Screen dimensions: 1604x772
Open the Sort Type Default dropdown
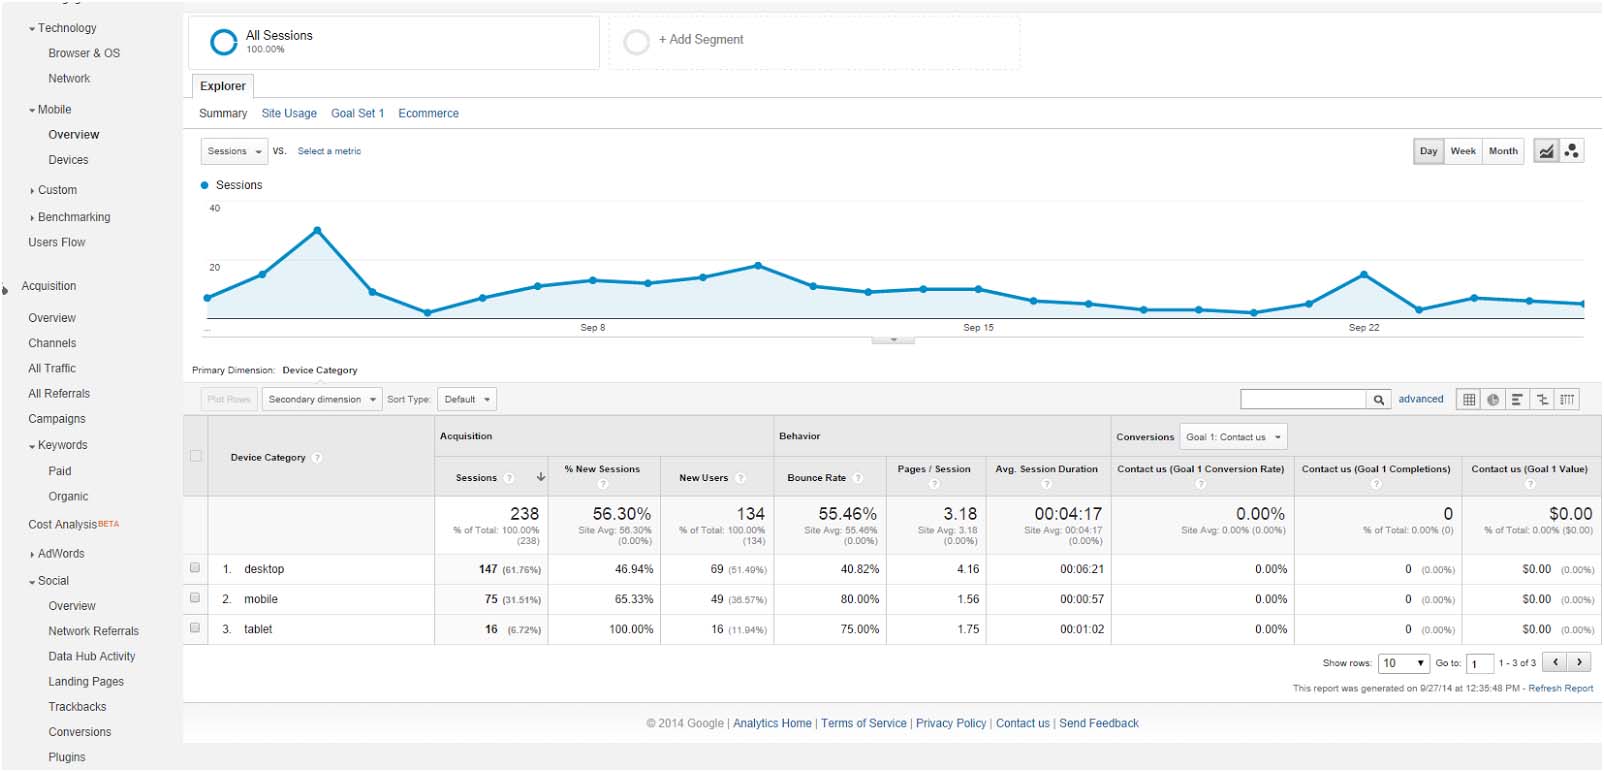pyautogui.click(x=467, y=400)
